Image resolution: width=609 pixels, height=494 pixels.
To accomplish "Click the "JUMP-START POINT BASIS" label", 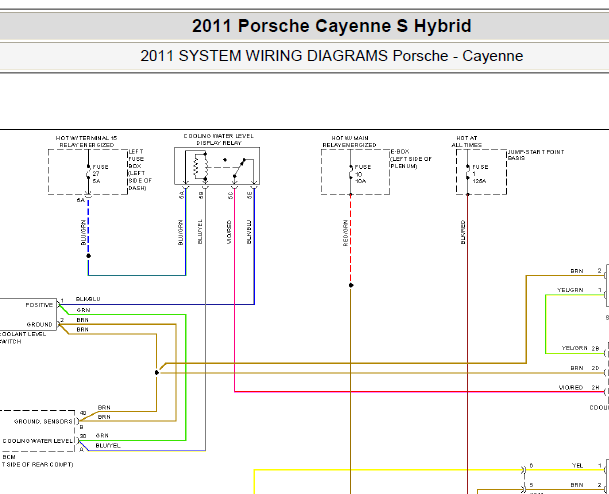I will 536,155.
